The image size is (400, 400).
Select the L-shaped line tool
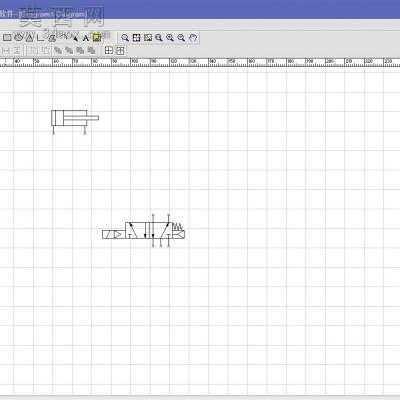[40, 38]
